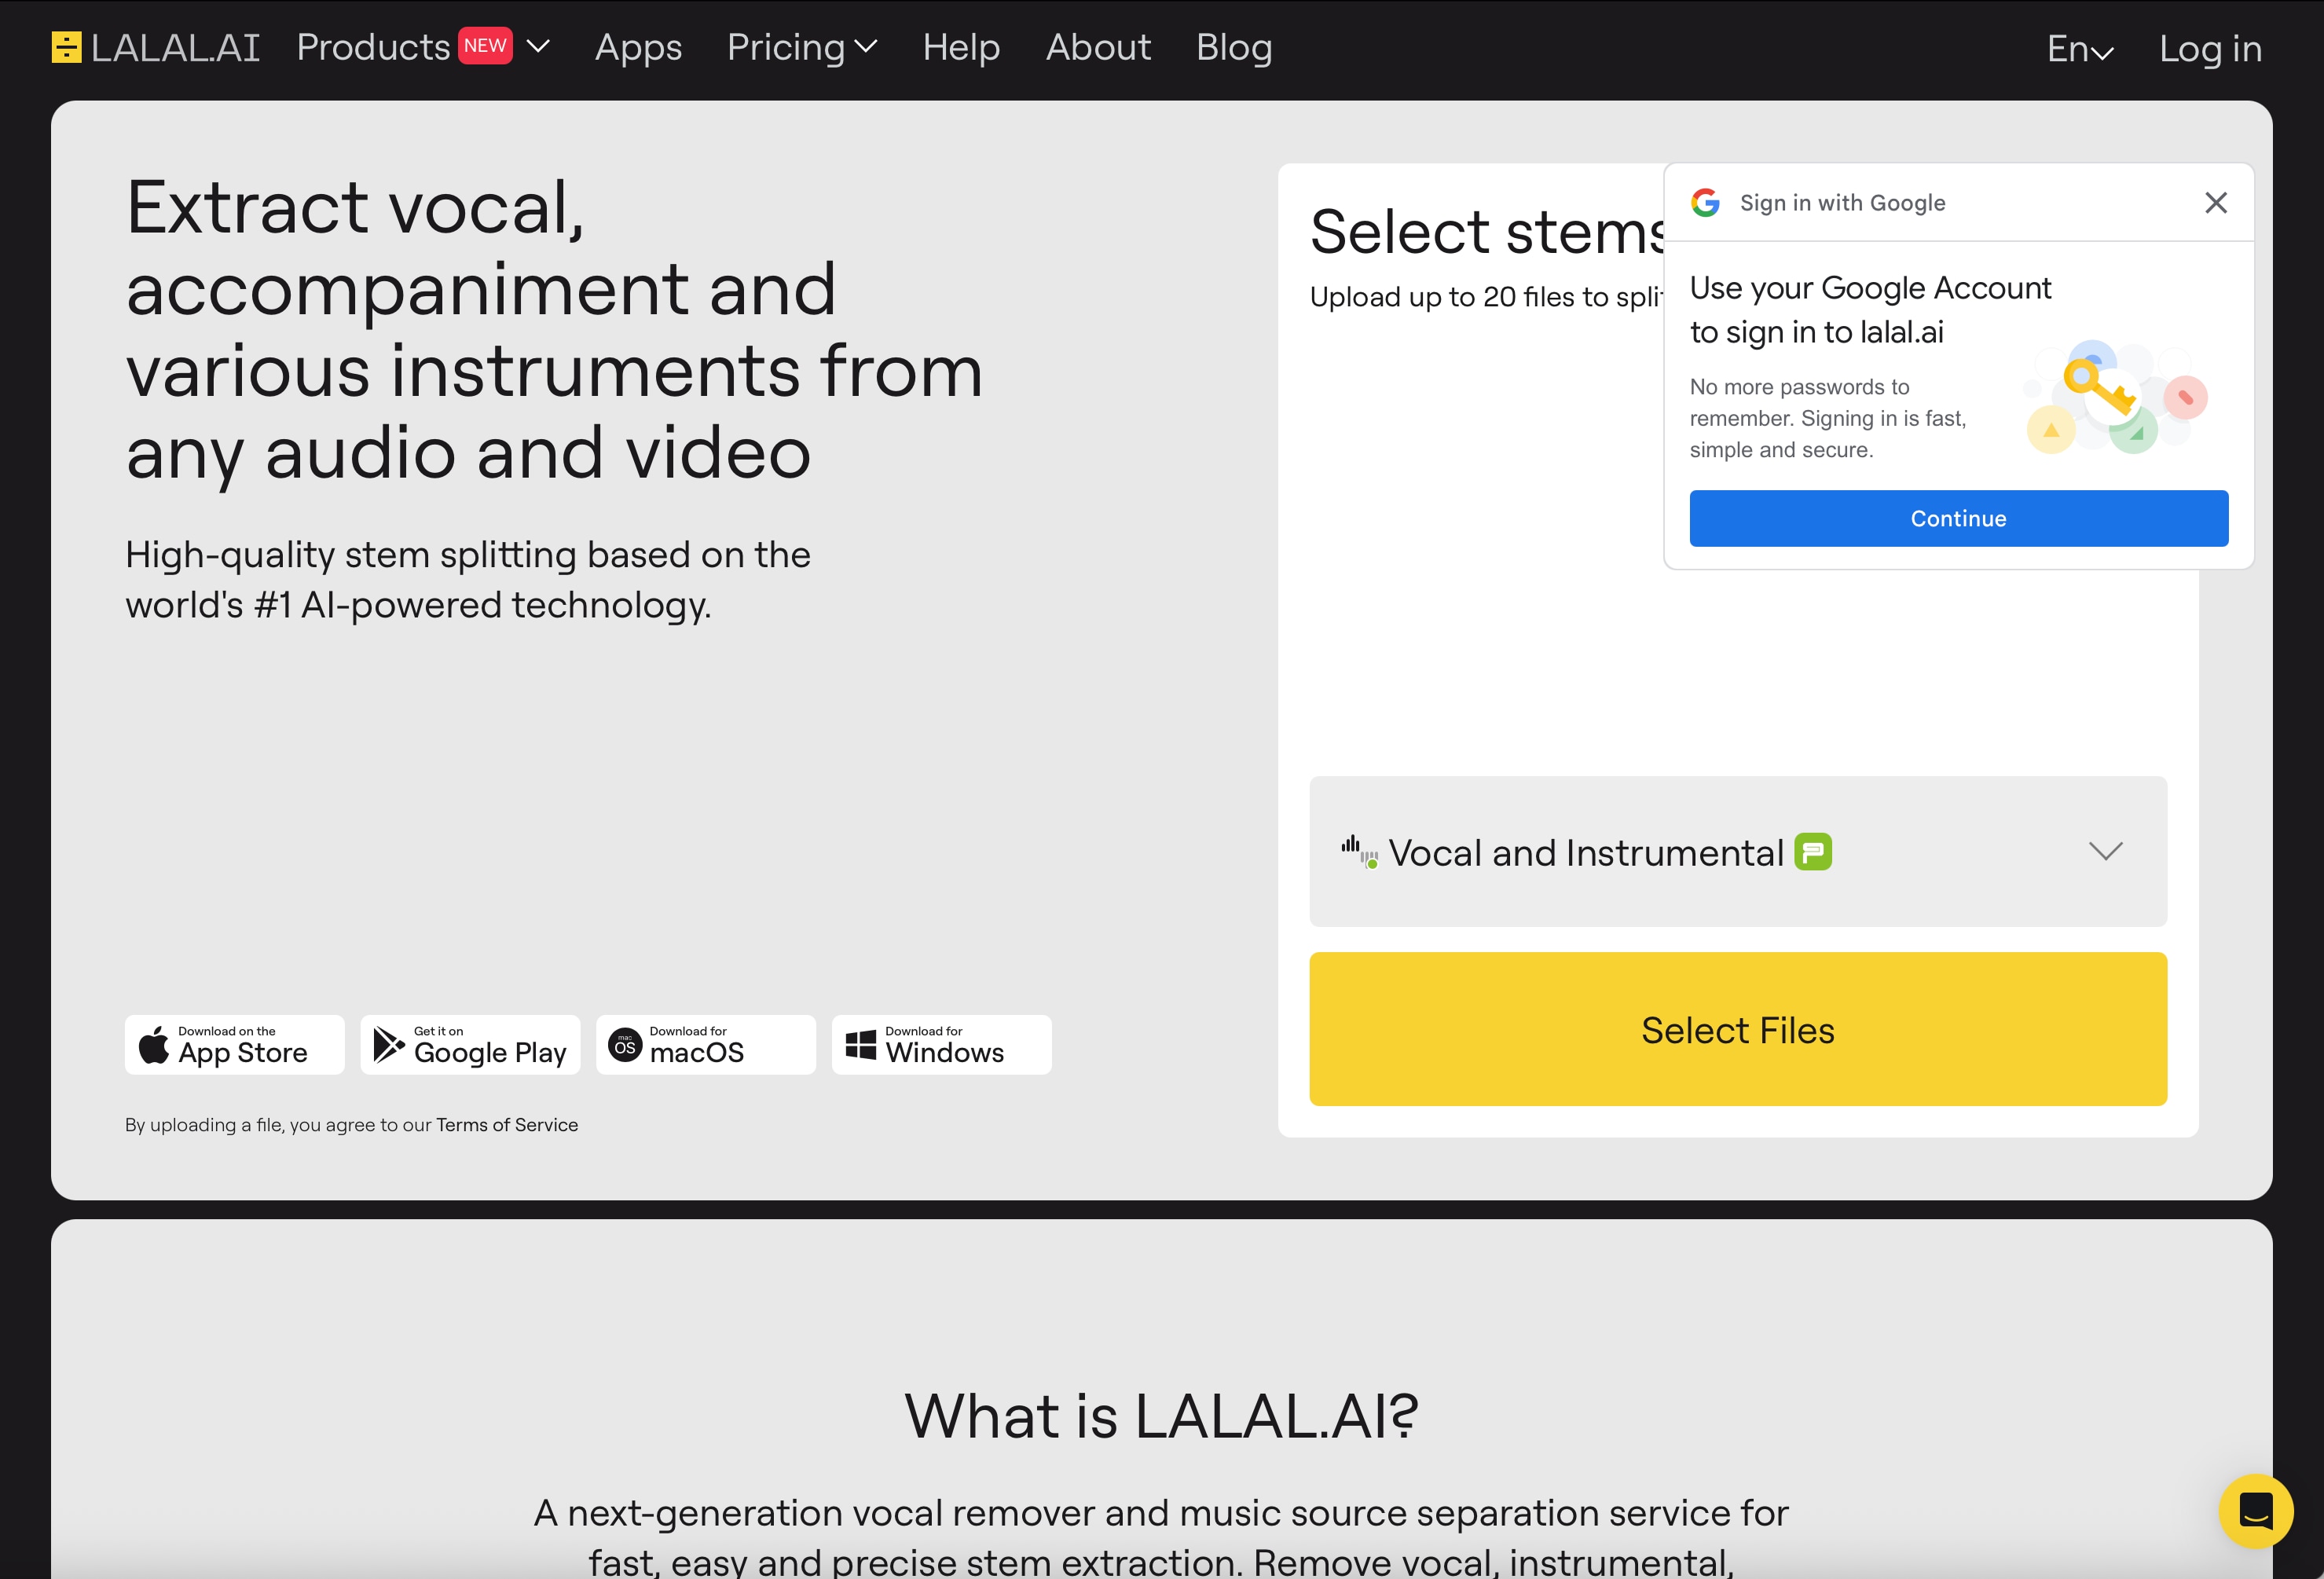Image resolution: width=2324 pixels, height=1579 pixels.
Task: Click the Google Play triangle icon
Action: [388, 1045]
